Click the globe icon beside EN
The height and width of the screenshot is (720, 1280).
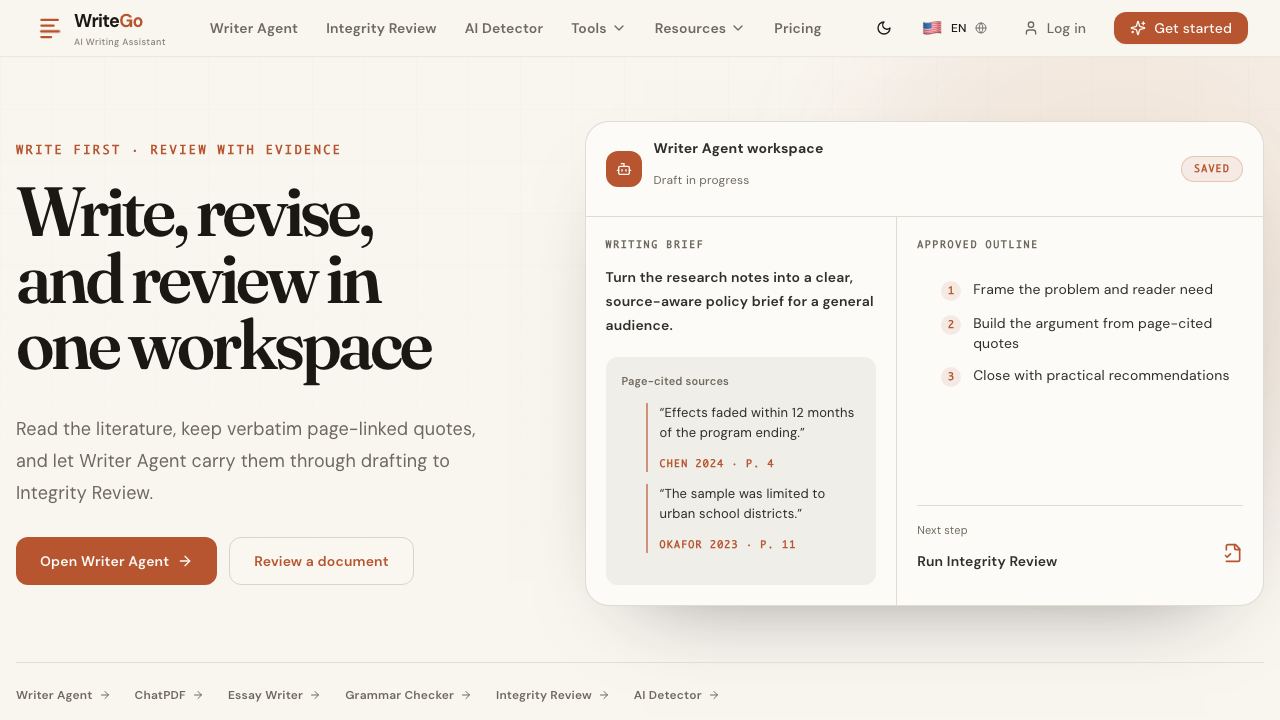pyautogui.click(x=981, y=28)
